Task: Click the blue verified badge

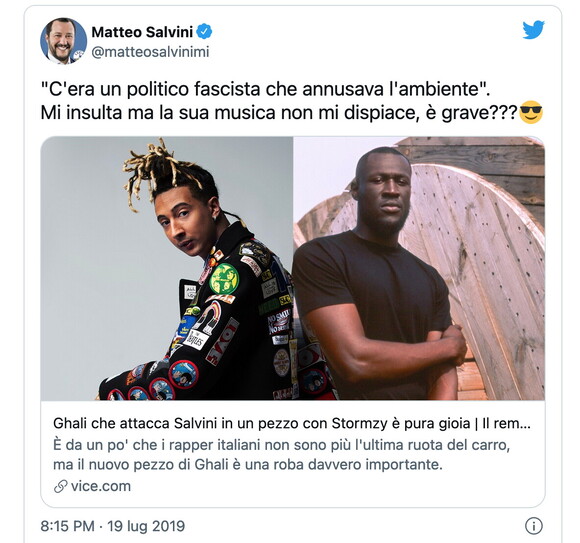Action: 204,32
